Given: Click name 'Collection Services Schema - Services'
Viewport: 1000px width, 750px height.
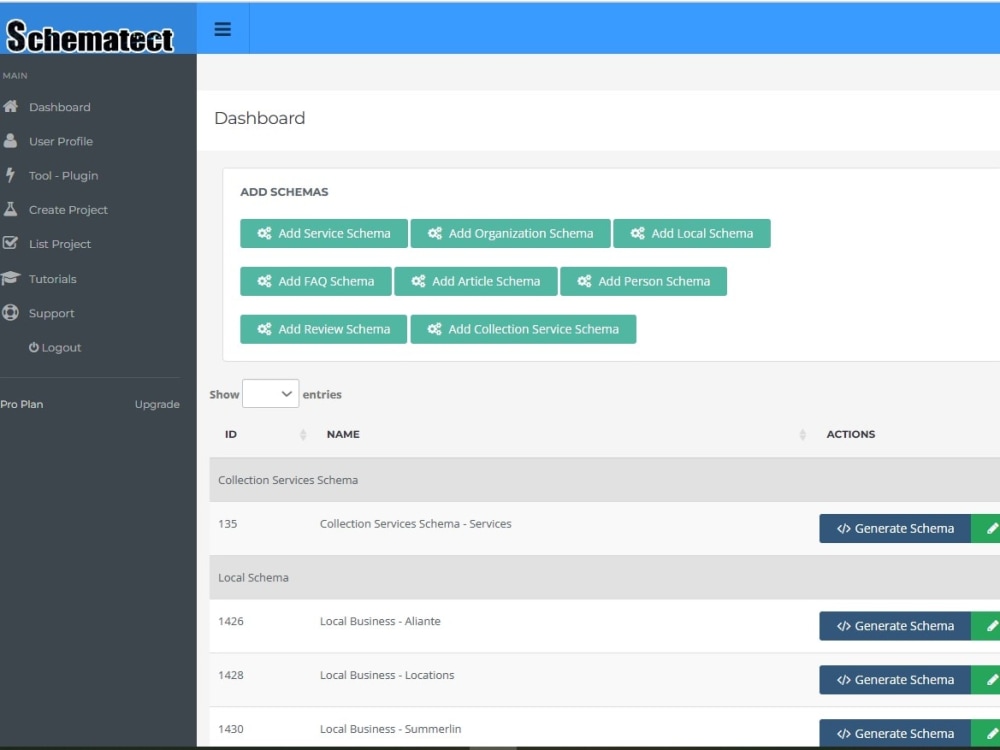Looking at the screenshot, I should (416, 524).
